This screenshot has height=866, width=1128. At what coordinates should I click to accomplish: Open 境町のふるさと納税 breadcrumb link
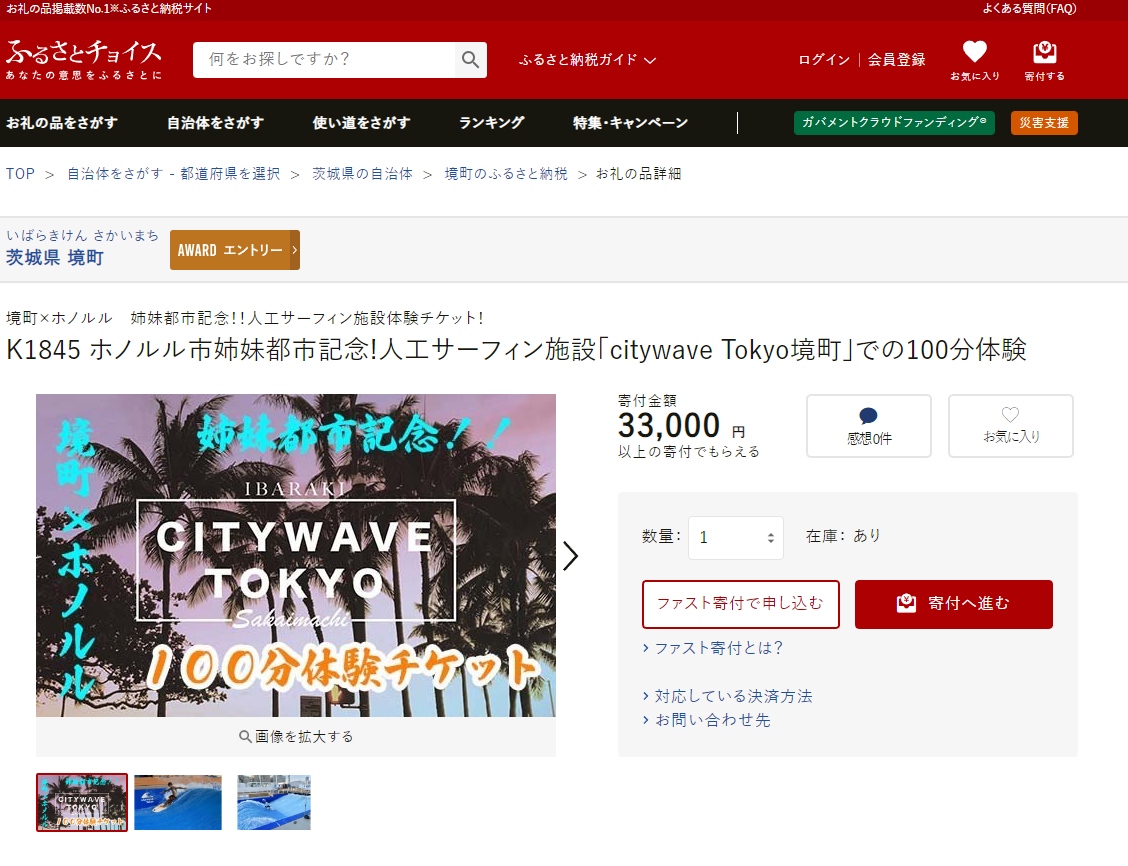click(506, 174)
